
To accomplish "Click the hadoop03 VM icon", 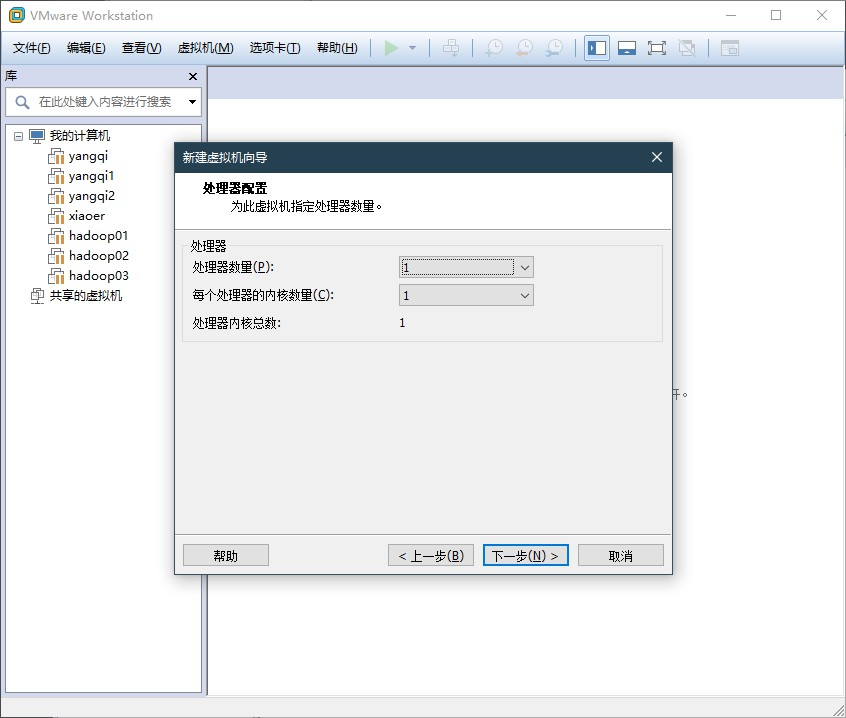I will 56,276.
